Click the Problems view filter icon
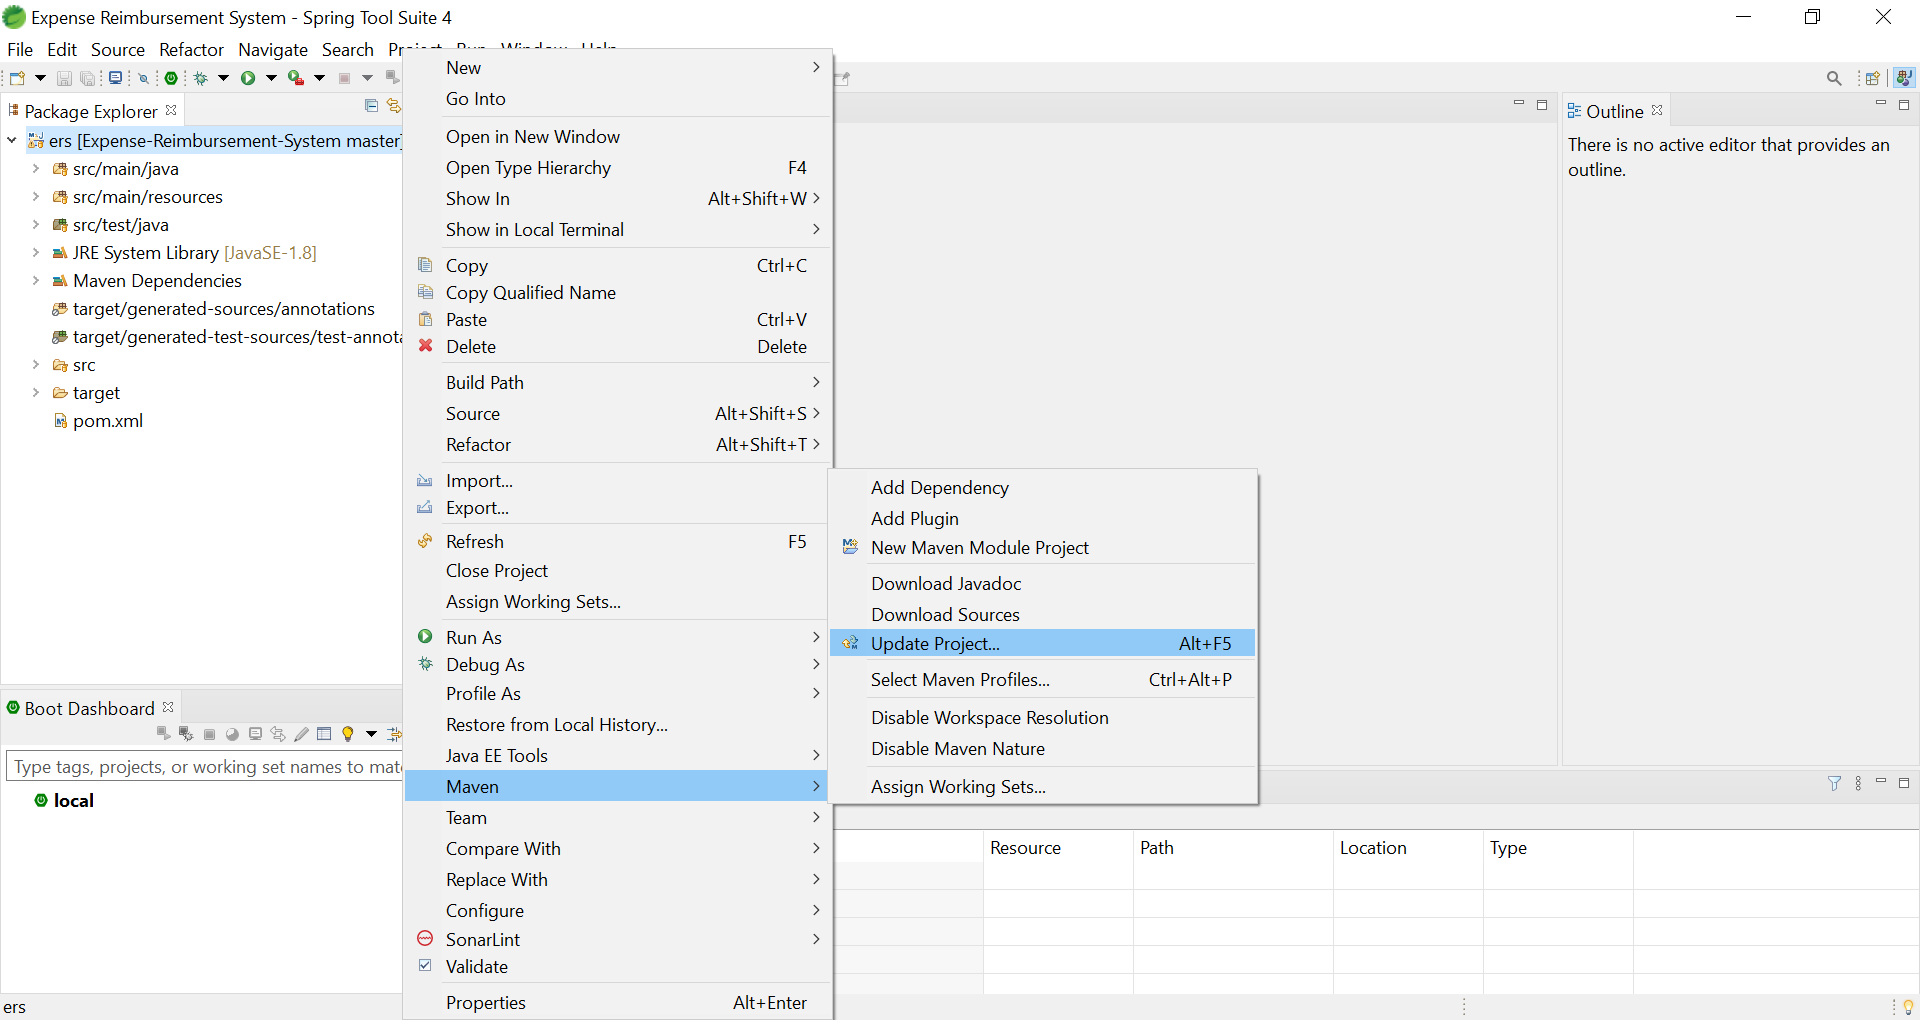The width and height of the screenshot is (1920, 1020). [1834, 783]
